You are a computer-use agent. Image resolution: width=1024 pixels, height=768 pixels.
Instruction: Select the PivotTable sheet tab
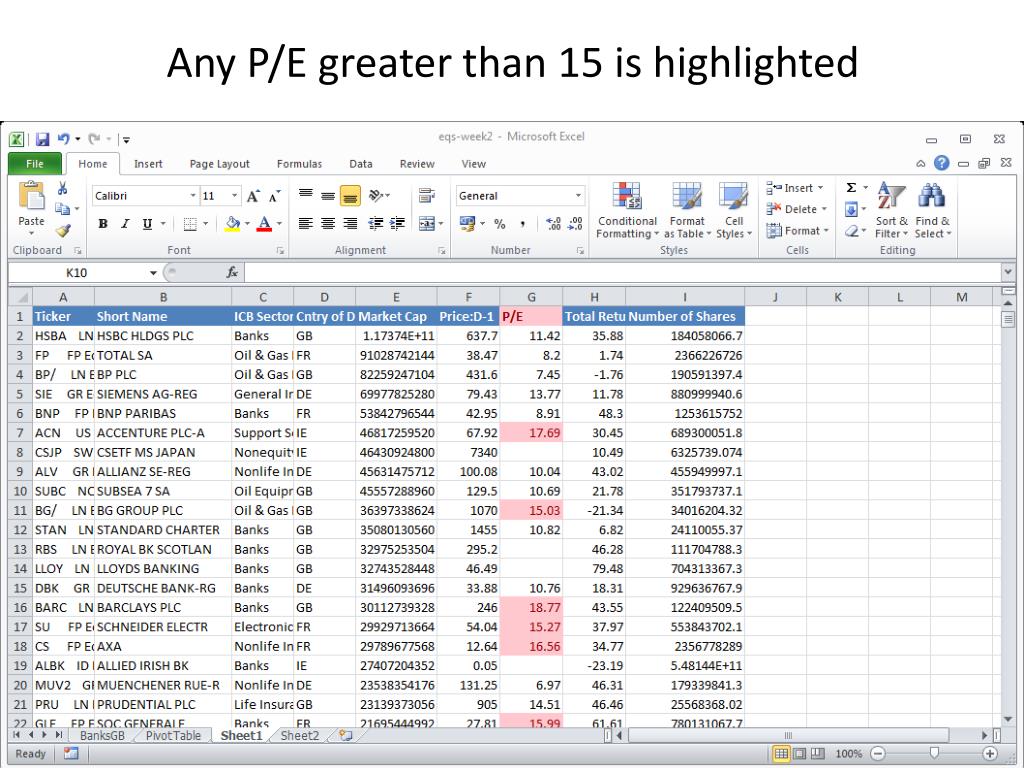173,735
